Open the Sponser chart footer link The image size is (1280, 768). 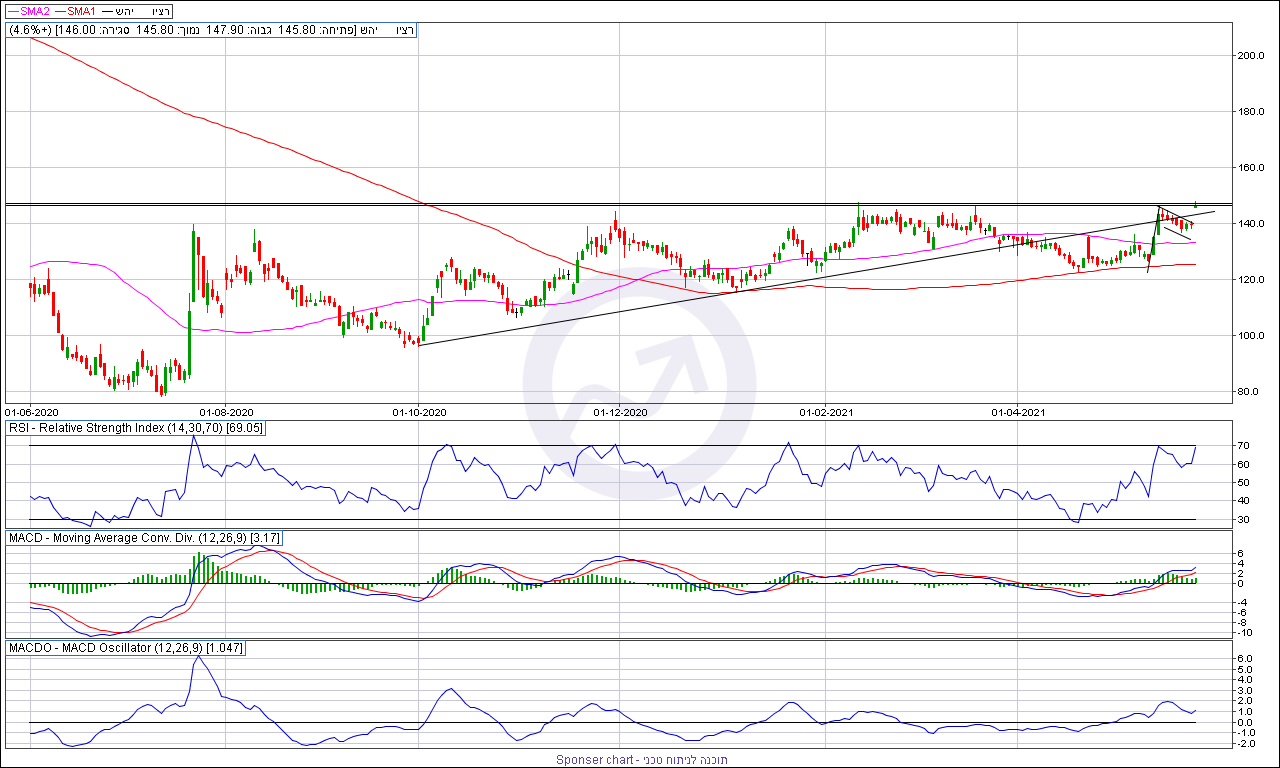pos(641,760)
